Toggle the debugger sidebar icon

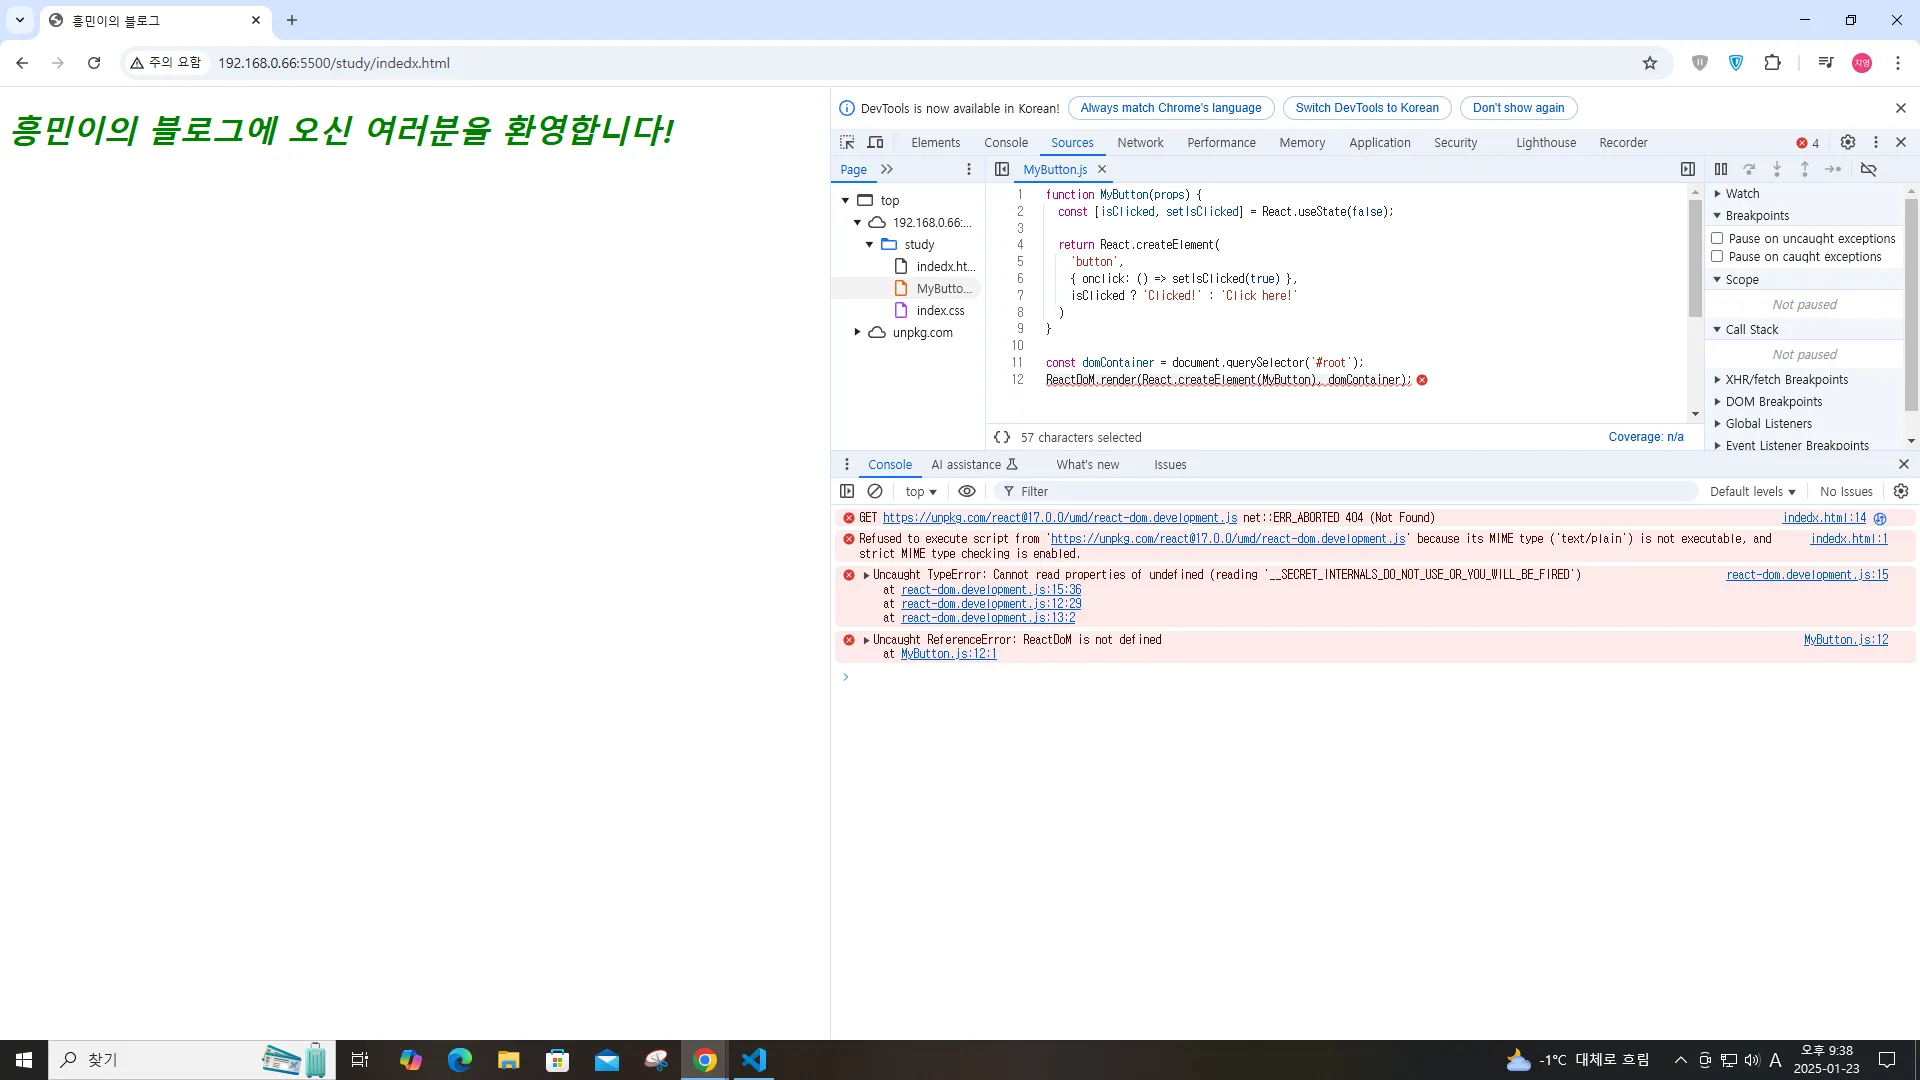click(1688, 169)
